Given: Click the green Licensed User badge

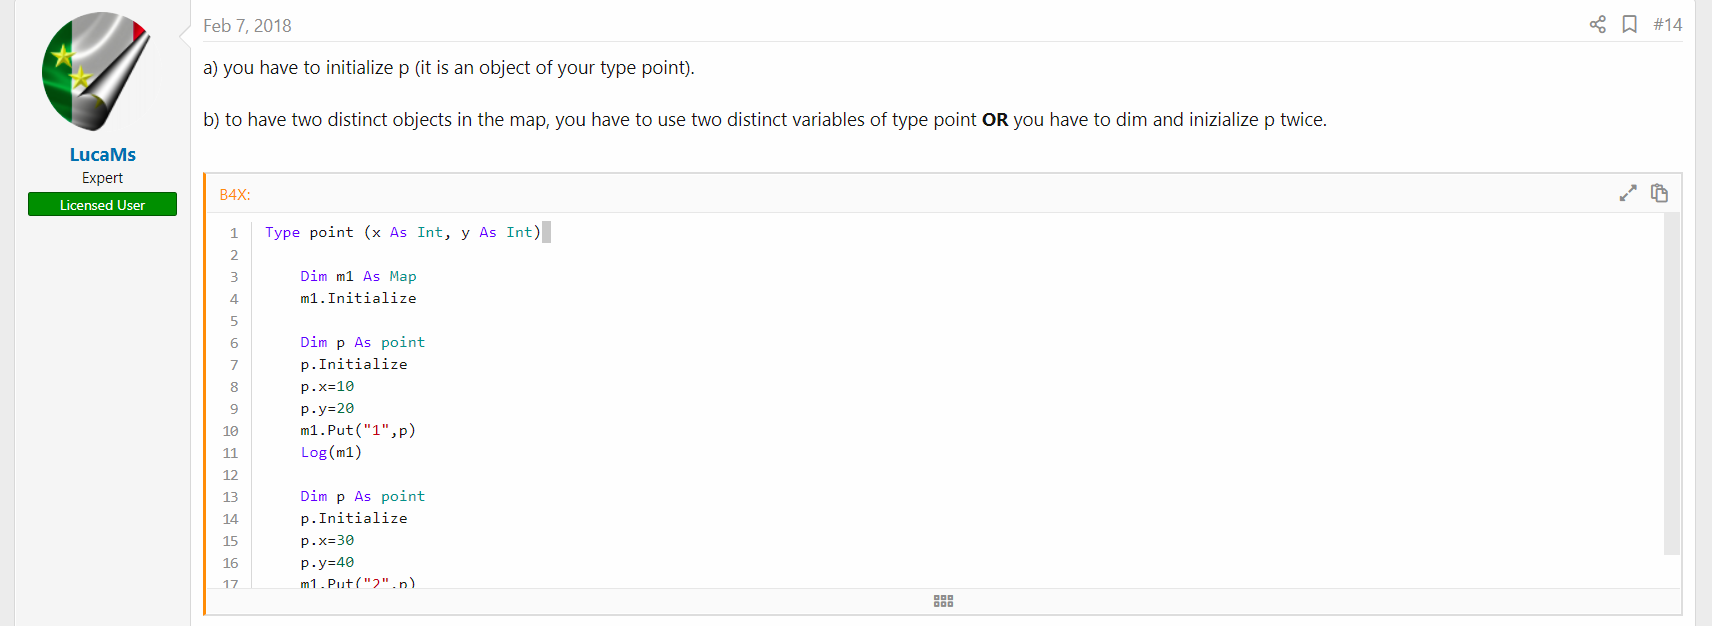Looking at the screenshot, I should click(x=102, y=204).
